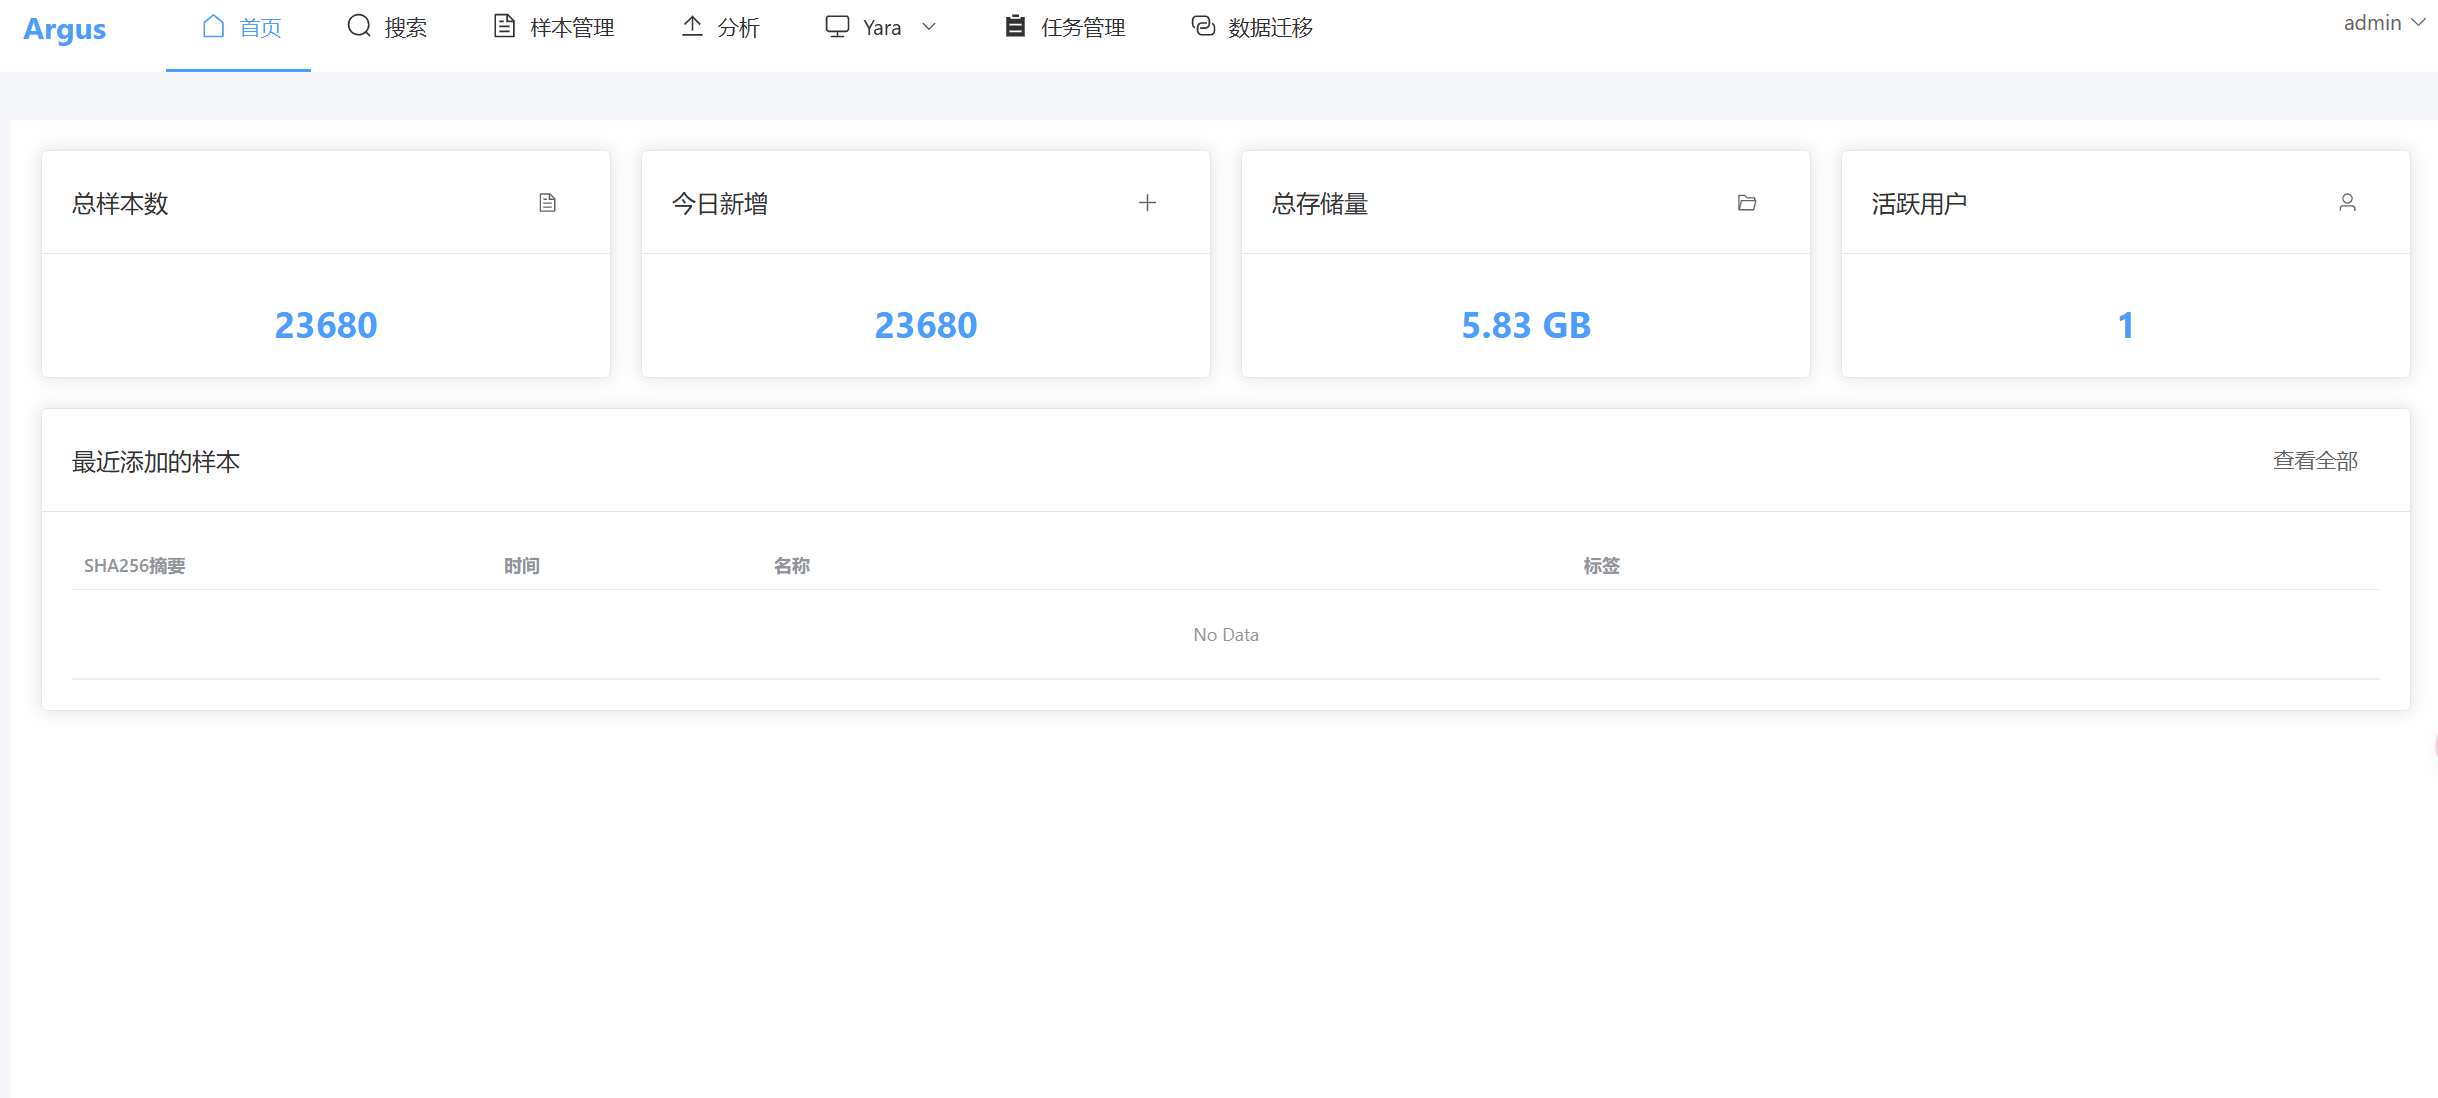The image size is (2438, 1098).
Task: Click document icon in 总样本数 card
Action: click(x=547, y=203)
